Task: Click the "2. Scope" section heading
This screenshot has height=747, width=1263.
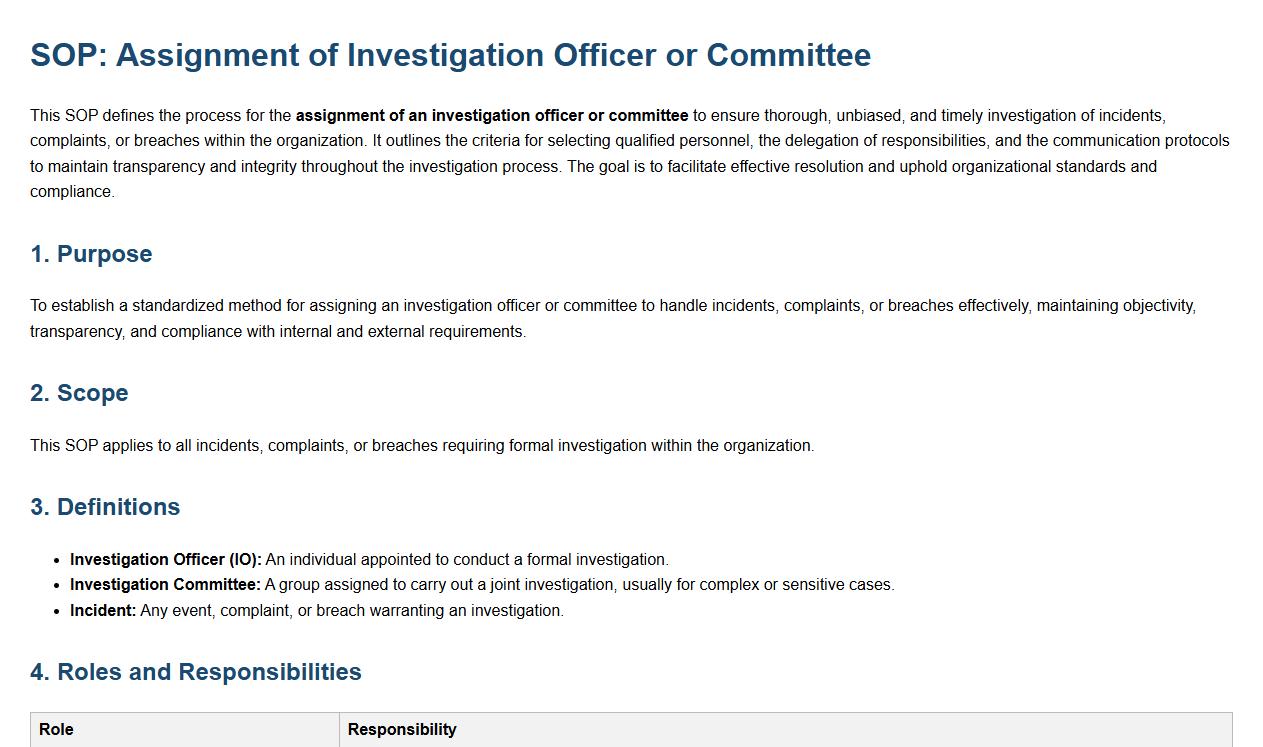Action: pos(79,393)
